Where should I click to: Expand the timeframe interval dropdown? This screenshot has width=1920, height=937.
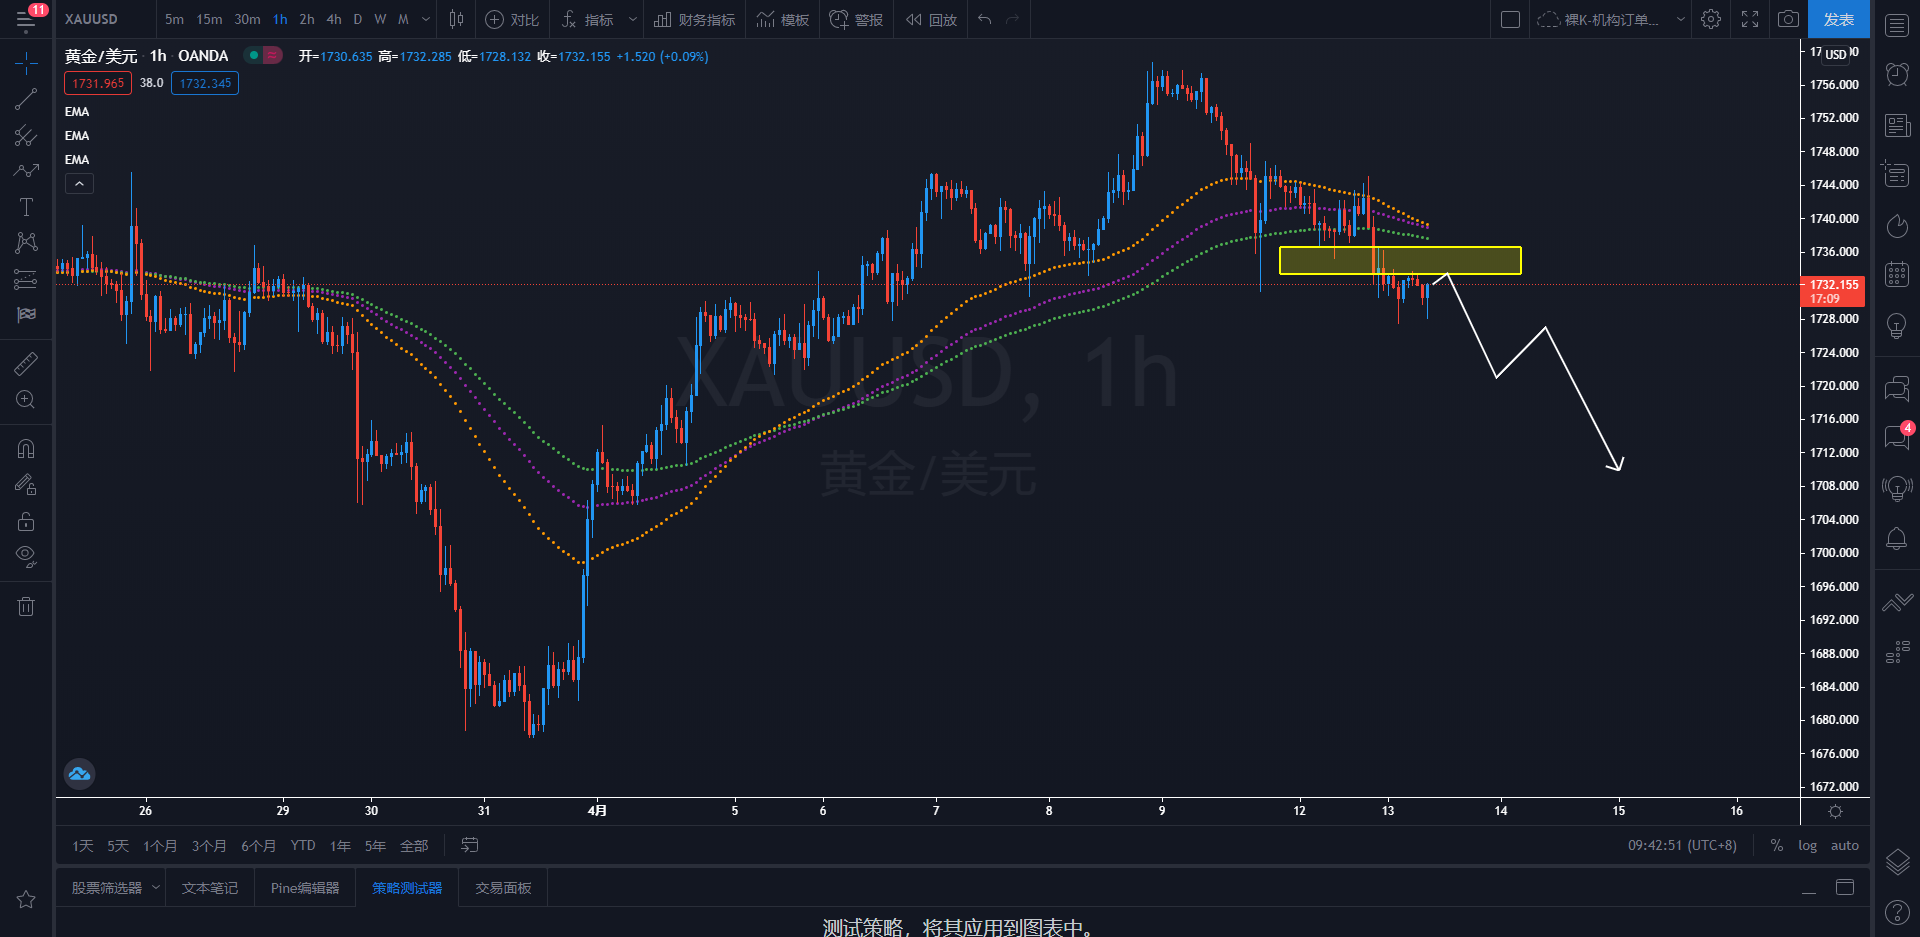point(426,19)
